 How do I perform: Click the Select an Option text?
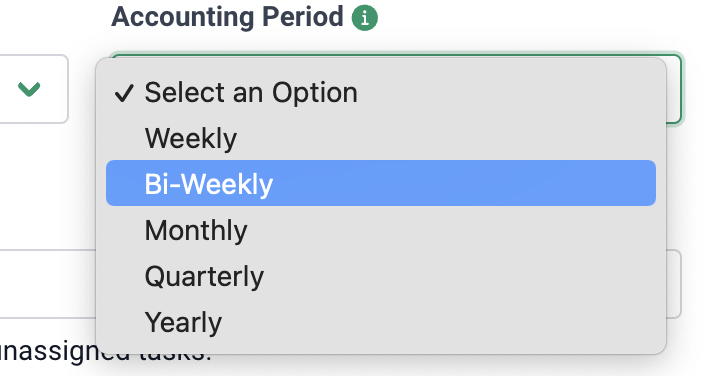pos(251,93)
